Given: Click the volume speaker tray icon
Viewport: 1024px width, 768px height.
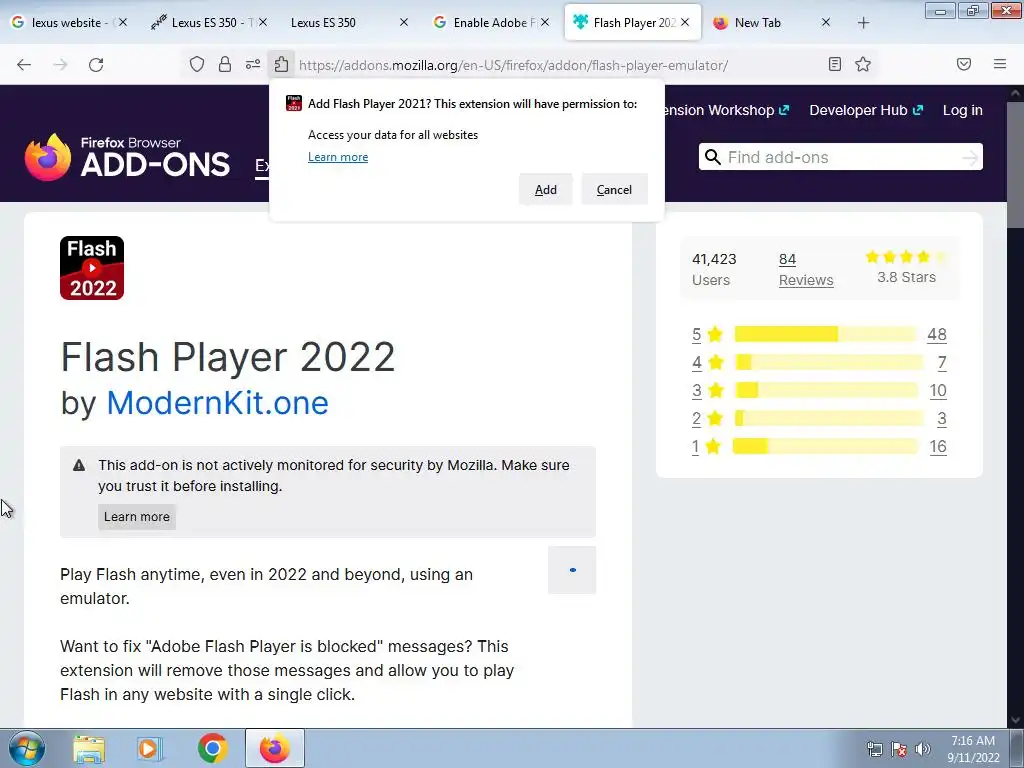Looking at the screenshot, I should (x=922, y=749).
